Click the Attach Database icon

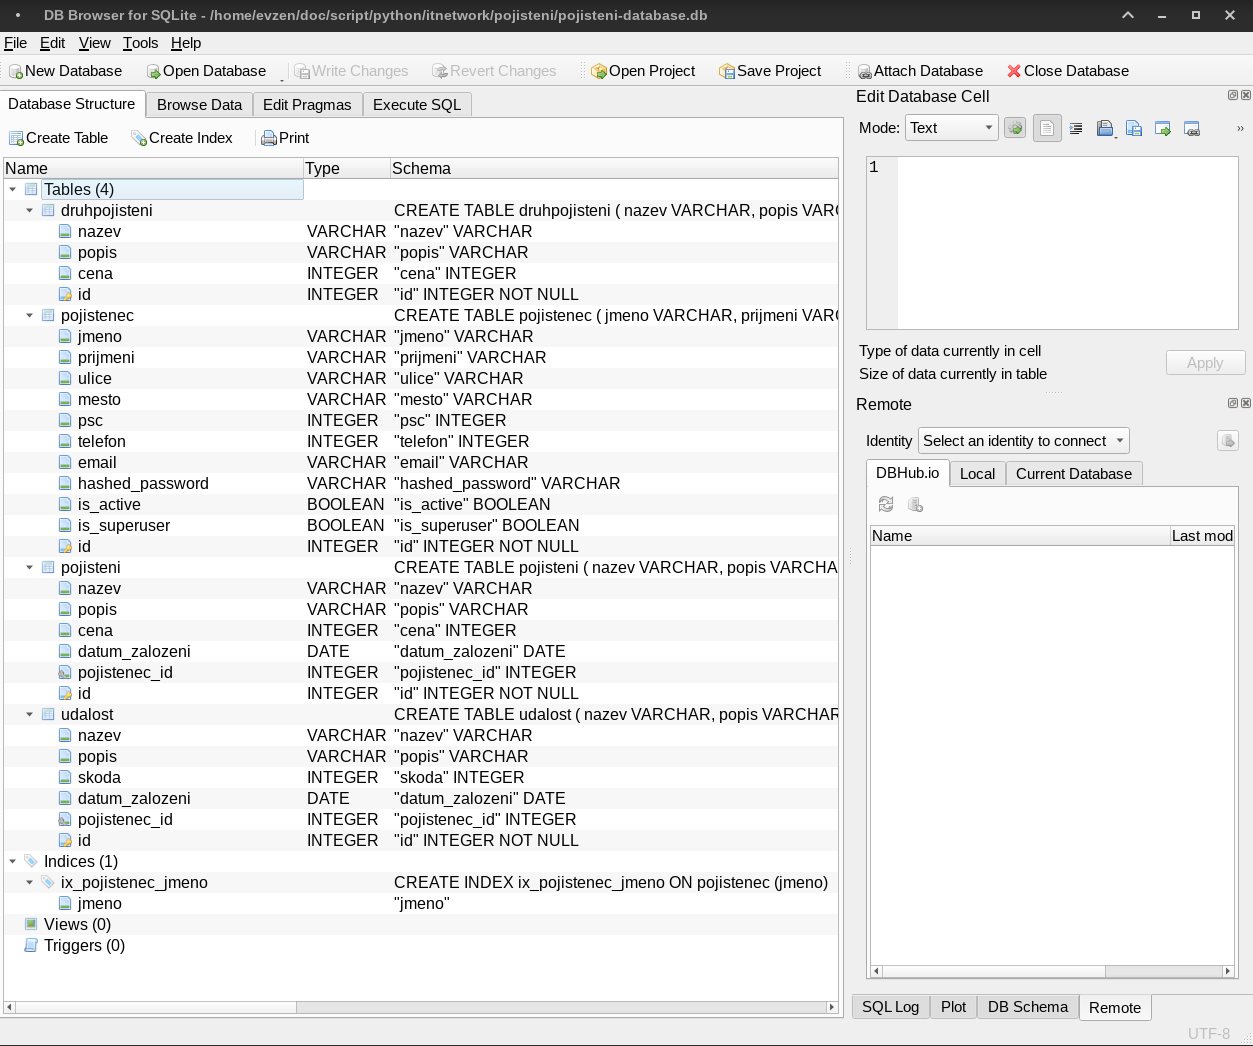tap(864, 72)
